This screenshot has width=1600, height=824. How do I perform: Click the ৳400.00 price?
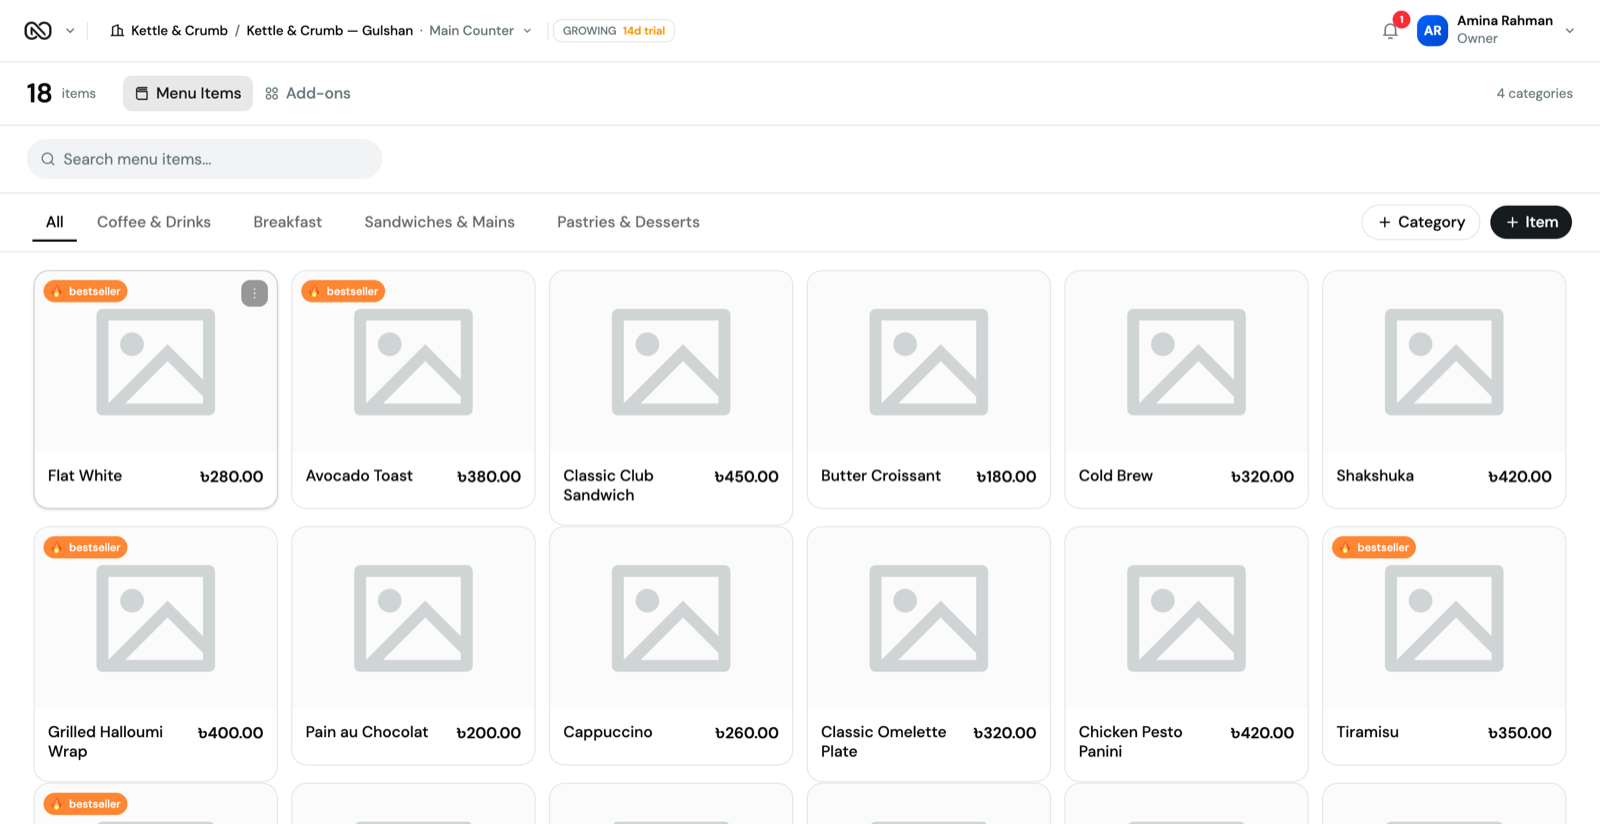click(231, 733)
